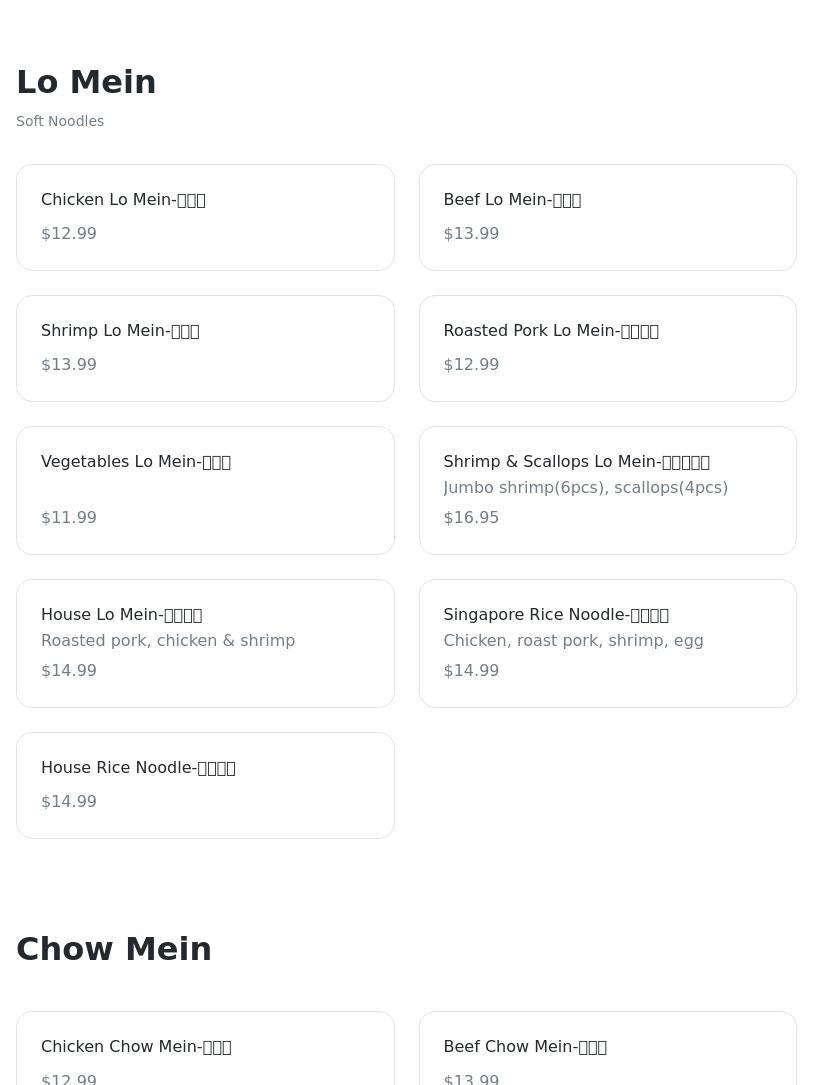Click the Lo Mein section heading
The height and width of the screenshot is (1085, 813).
[86, 82]
